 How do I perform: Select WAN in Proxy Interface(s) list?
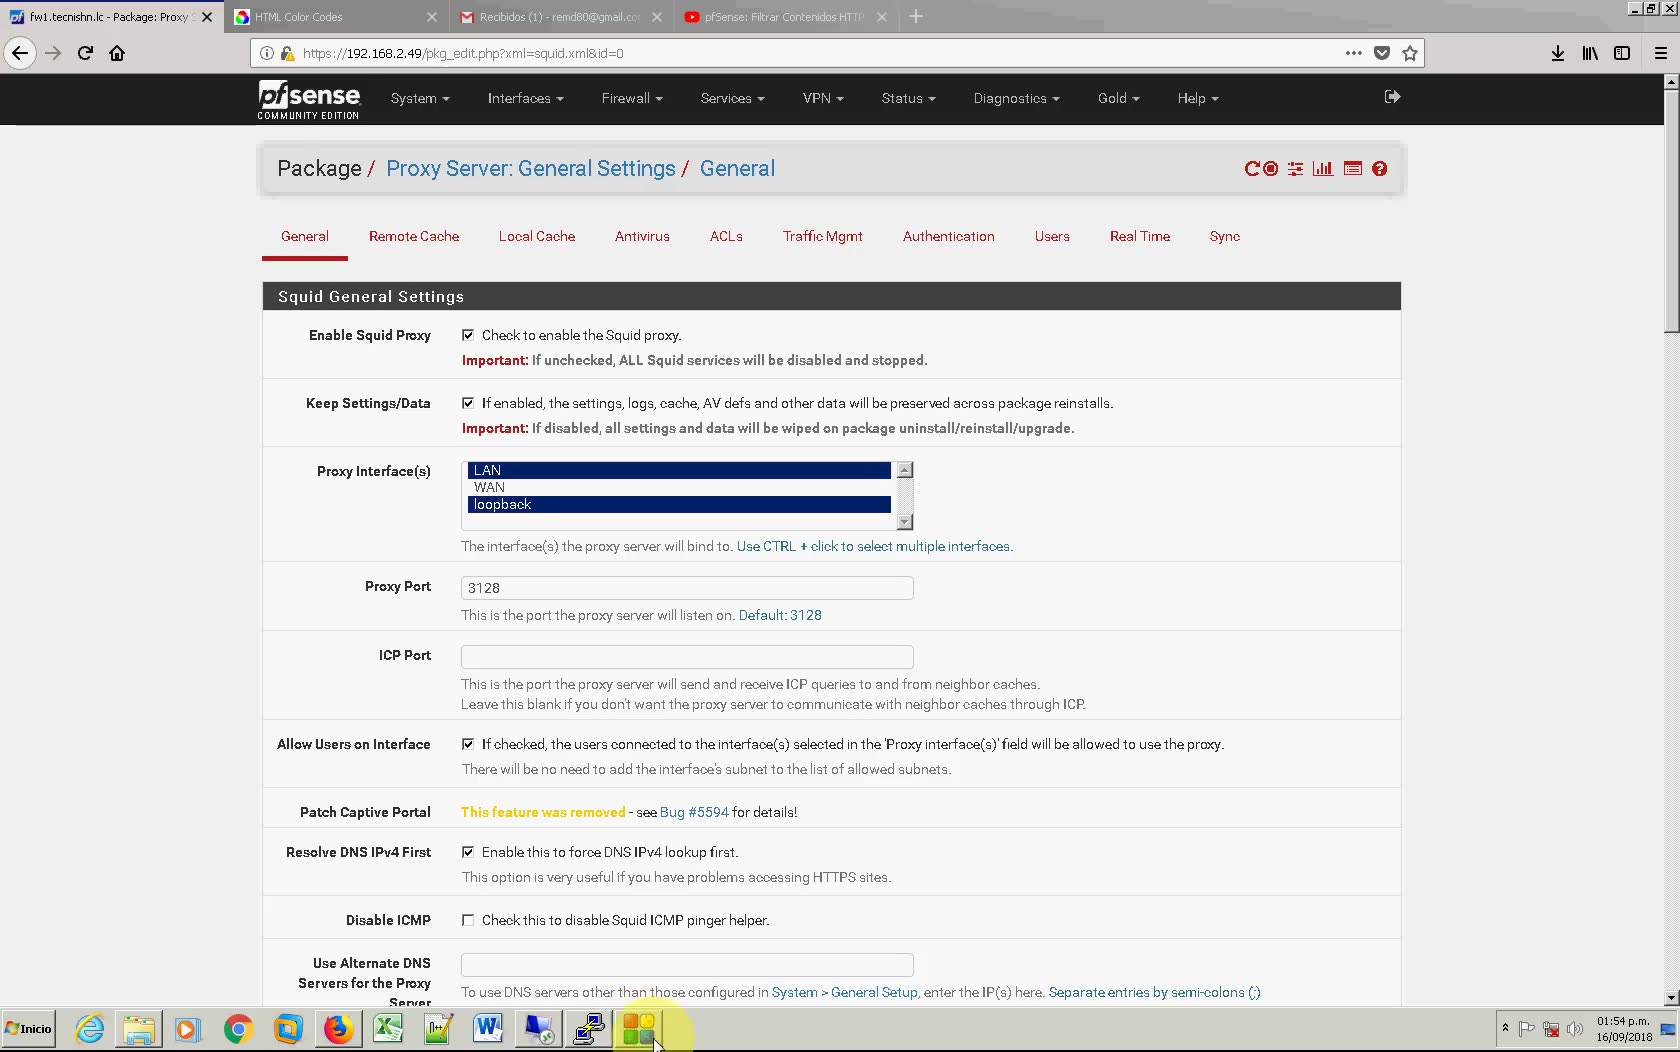pos(489,487)
